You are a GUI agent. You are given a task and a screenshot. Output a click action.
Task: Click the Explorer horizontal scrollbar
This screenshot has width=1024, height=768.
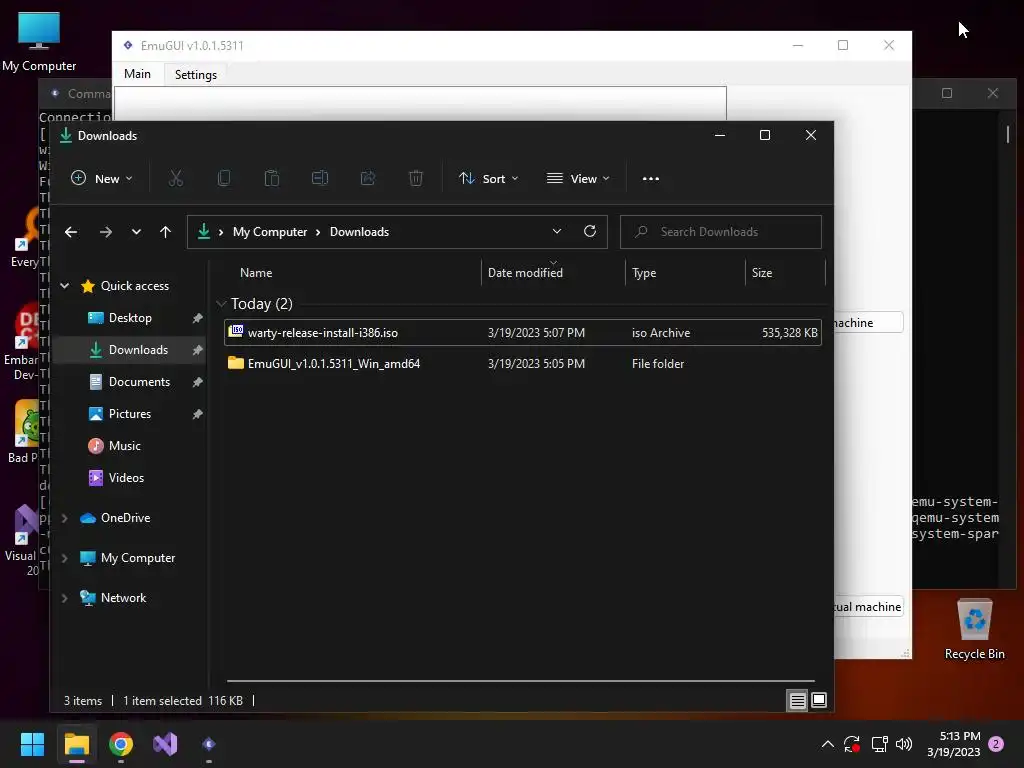pos(520,680)
